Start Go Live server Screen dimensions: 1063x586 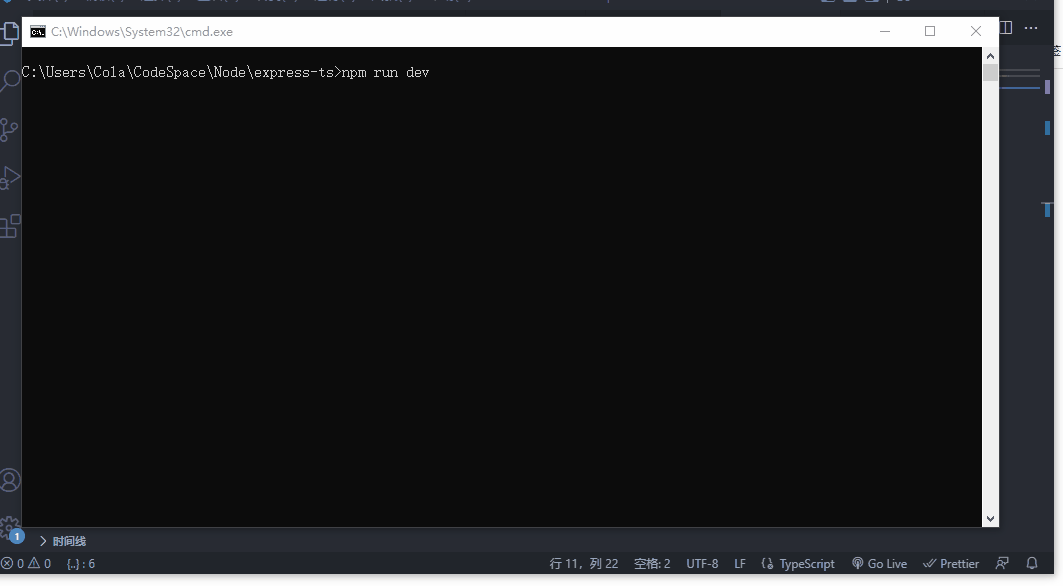click(x=879, y=564)
